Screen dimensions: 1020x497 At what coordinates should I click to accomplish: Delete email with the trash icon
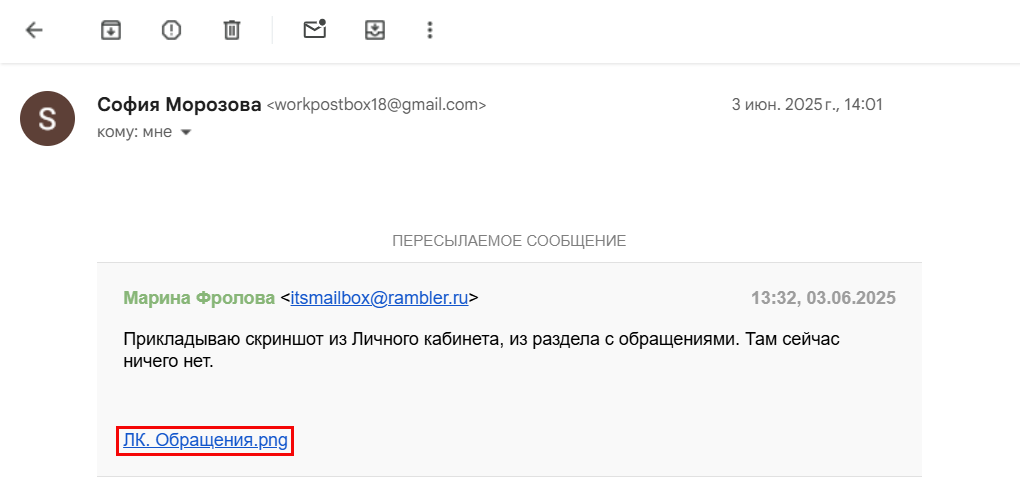point(231,30)
